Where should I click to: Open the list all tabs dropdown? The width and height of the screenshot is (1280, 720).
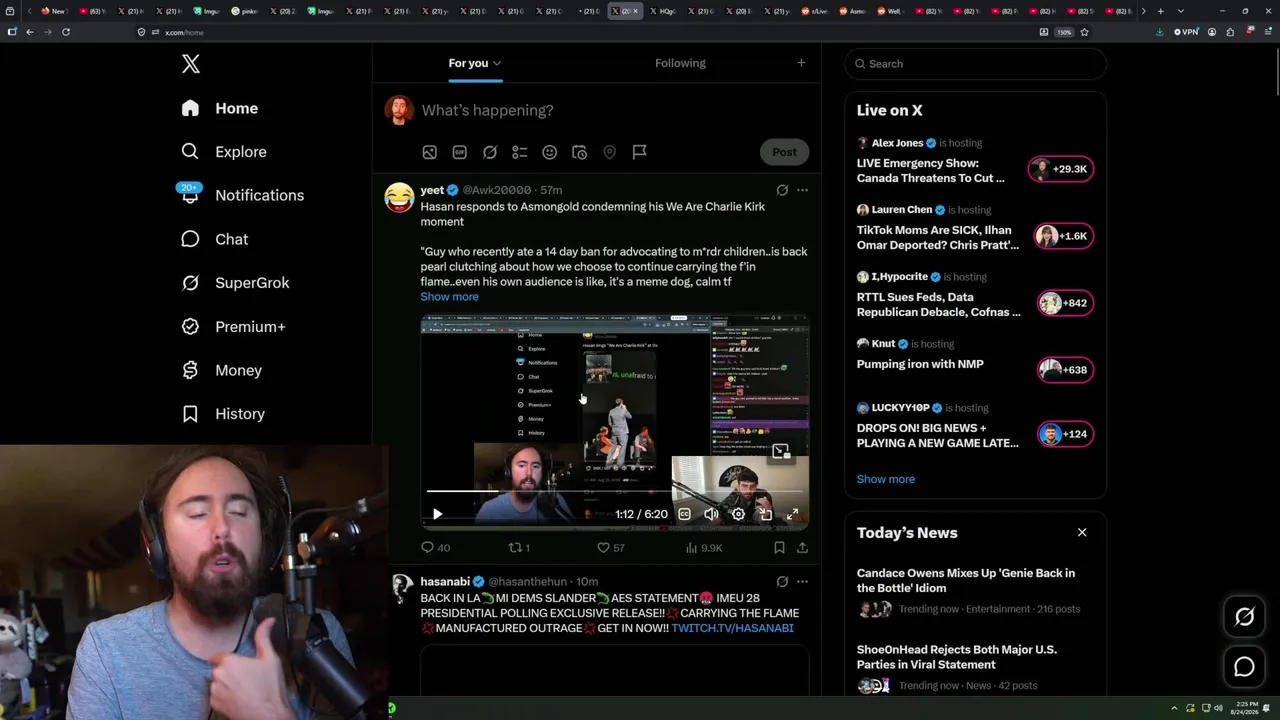[1180, 11]
